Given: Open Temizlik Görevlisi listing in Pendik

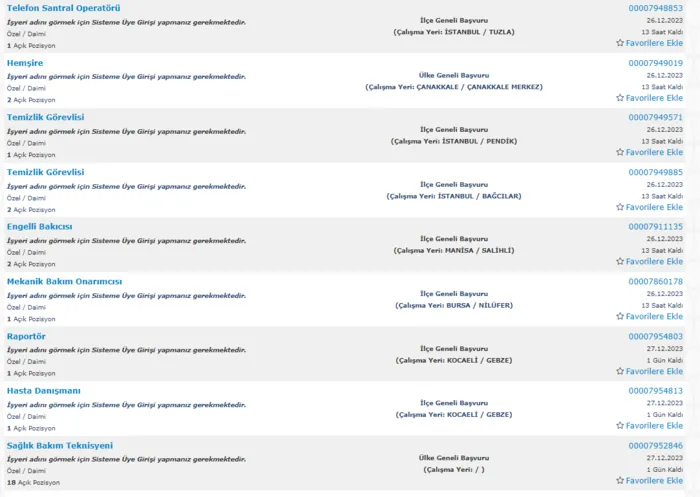Looking at the screenshot, I should (45, 117).
